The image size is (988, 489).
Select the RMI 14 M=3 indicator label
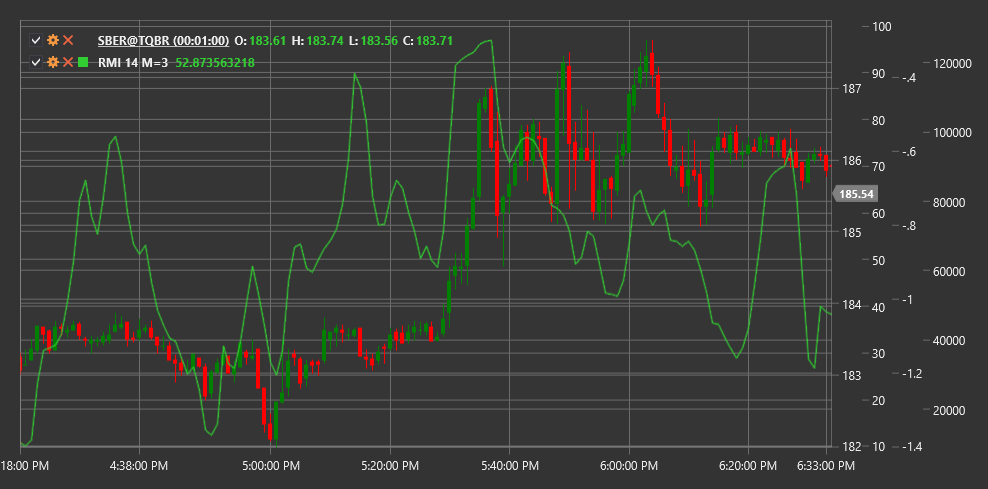click(x=133, y=62)
